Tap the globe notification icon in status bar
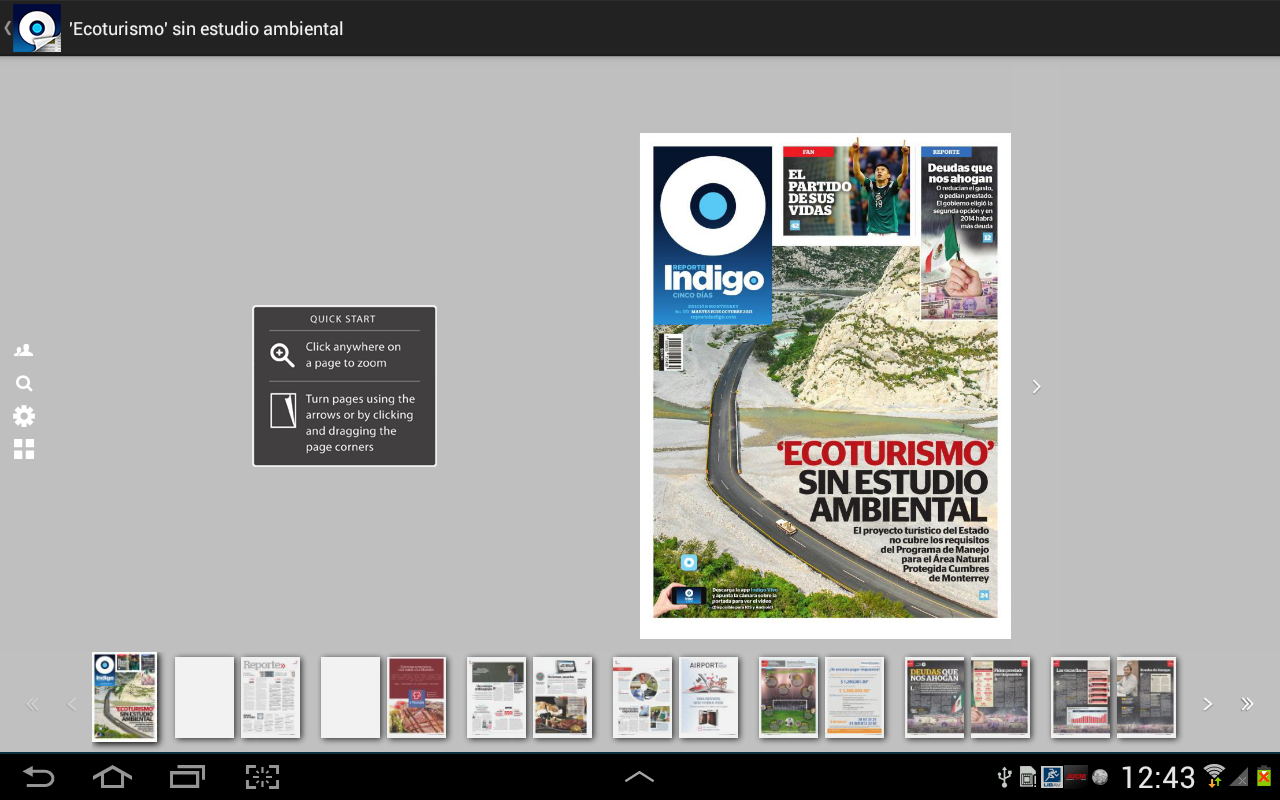1280x800 pixels. 1100,777
